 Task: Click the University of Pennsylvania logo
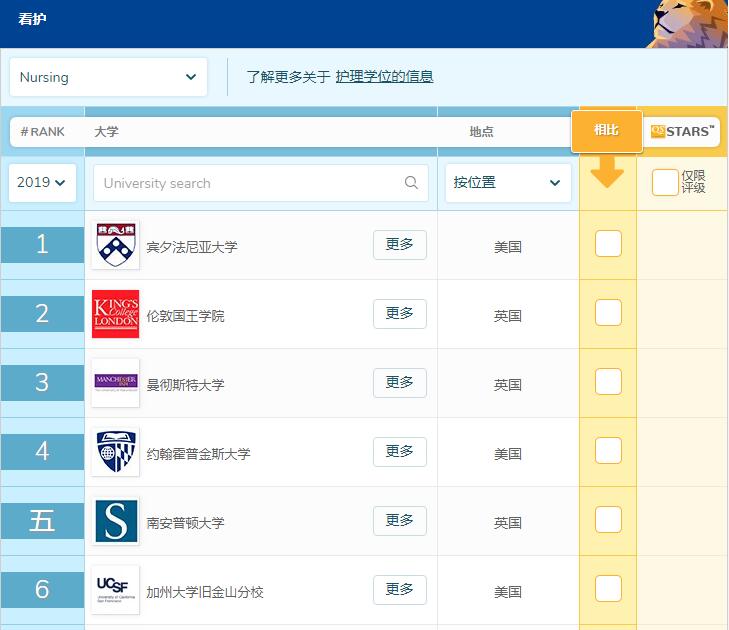tap(115, 245)
